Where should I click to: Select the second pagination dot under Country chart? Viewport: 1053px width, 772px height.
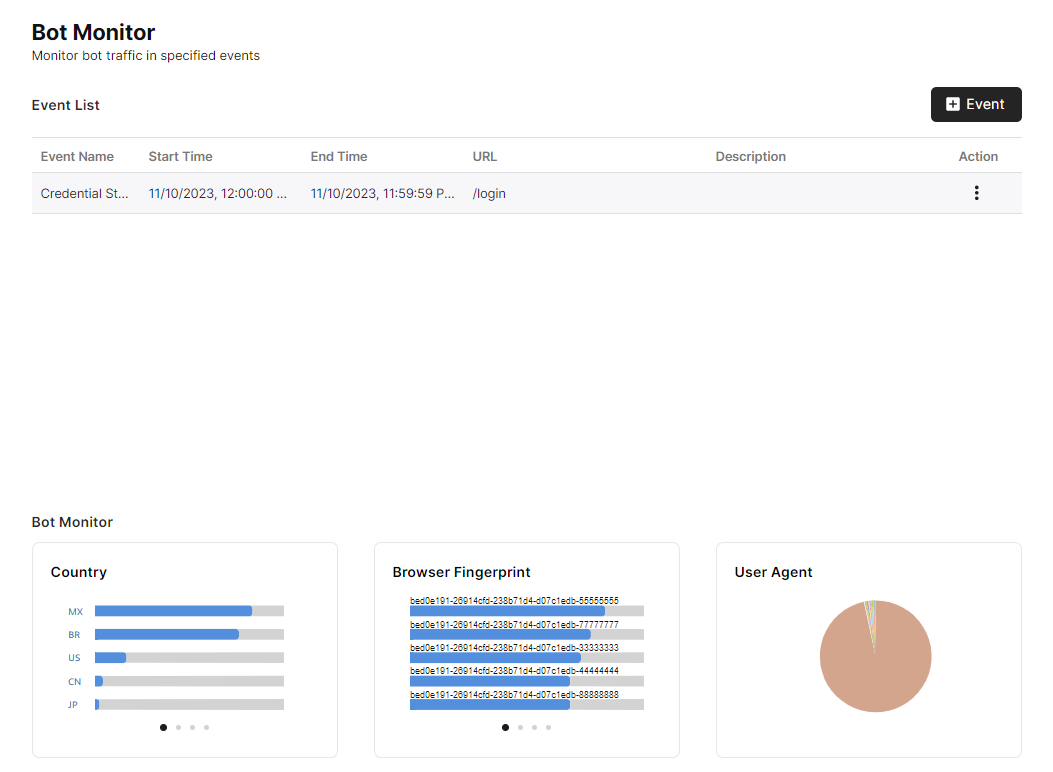[x=178, y=727]
